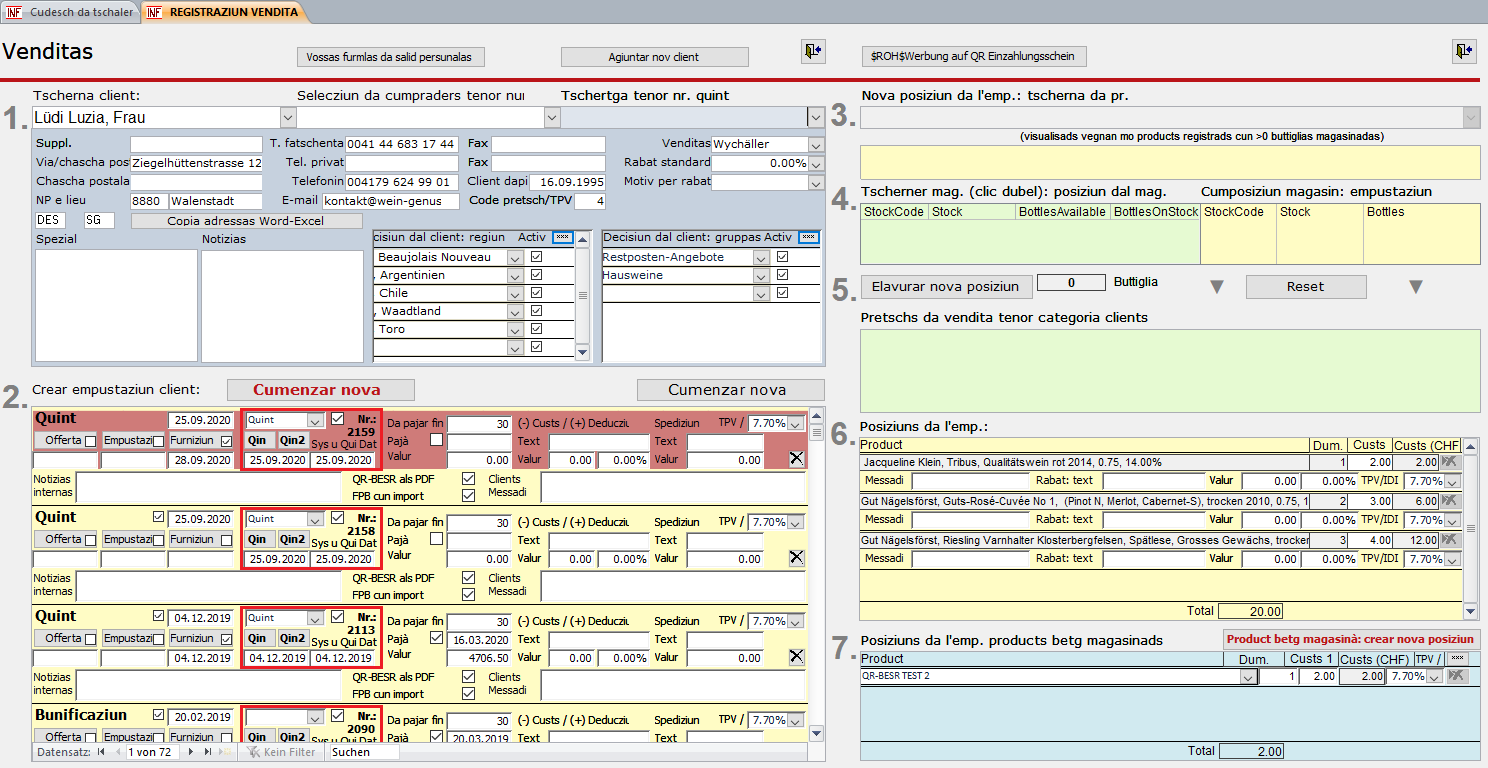Image resolution: width=1488 pixels, height=768 pixels.
Task: Delete order Nr. 2159 with the X icon
Action: tap(796, 459)
